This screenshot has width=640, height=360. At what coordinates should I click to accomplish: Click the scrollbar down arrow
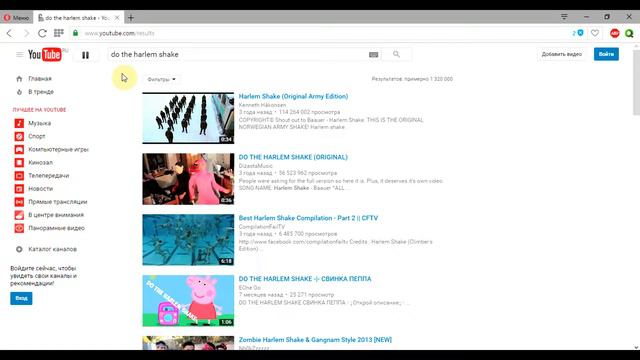[636, 347]
